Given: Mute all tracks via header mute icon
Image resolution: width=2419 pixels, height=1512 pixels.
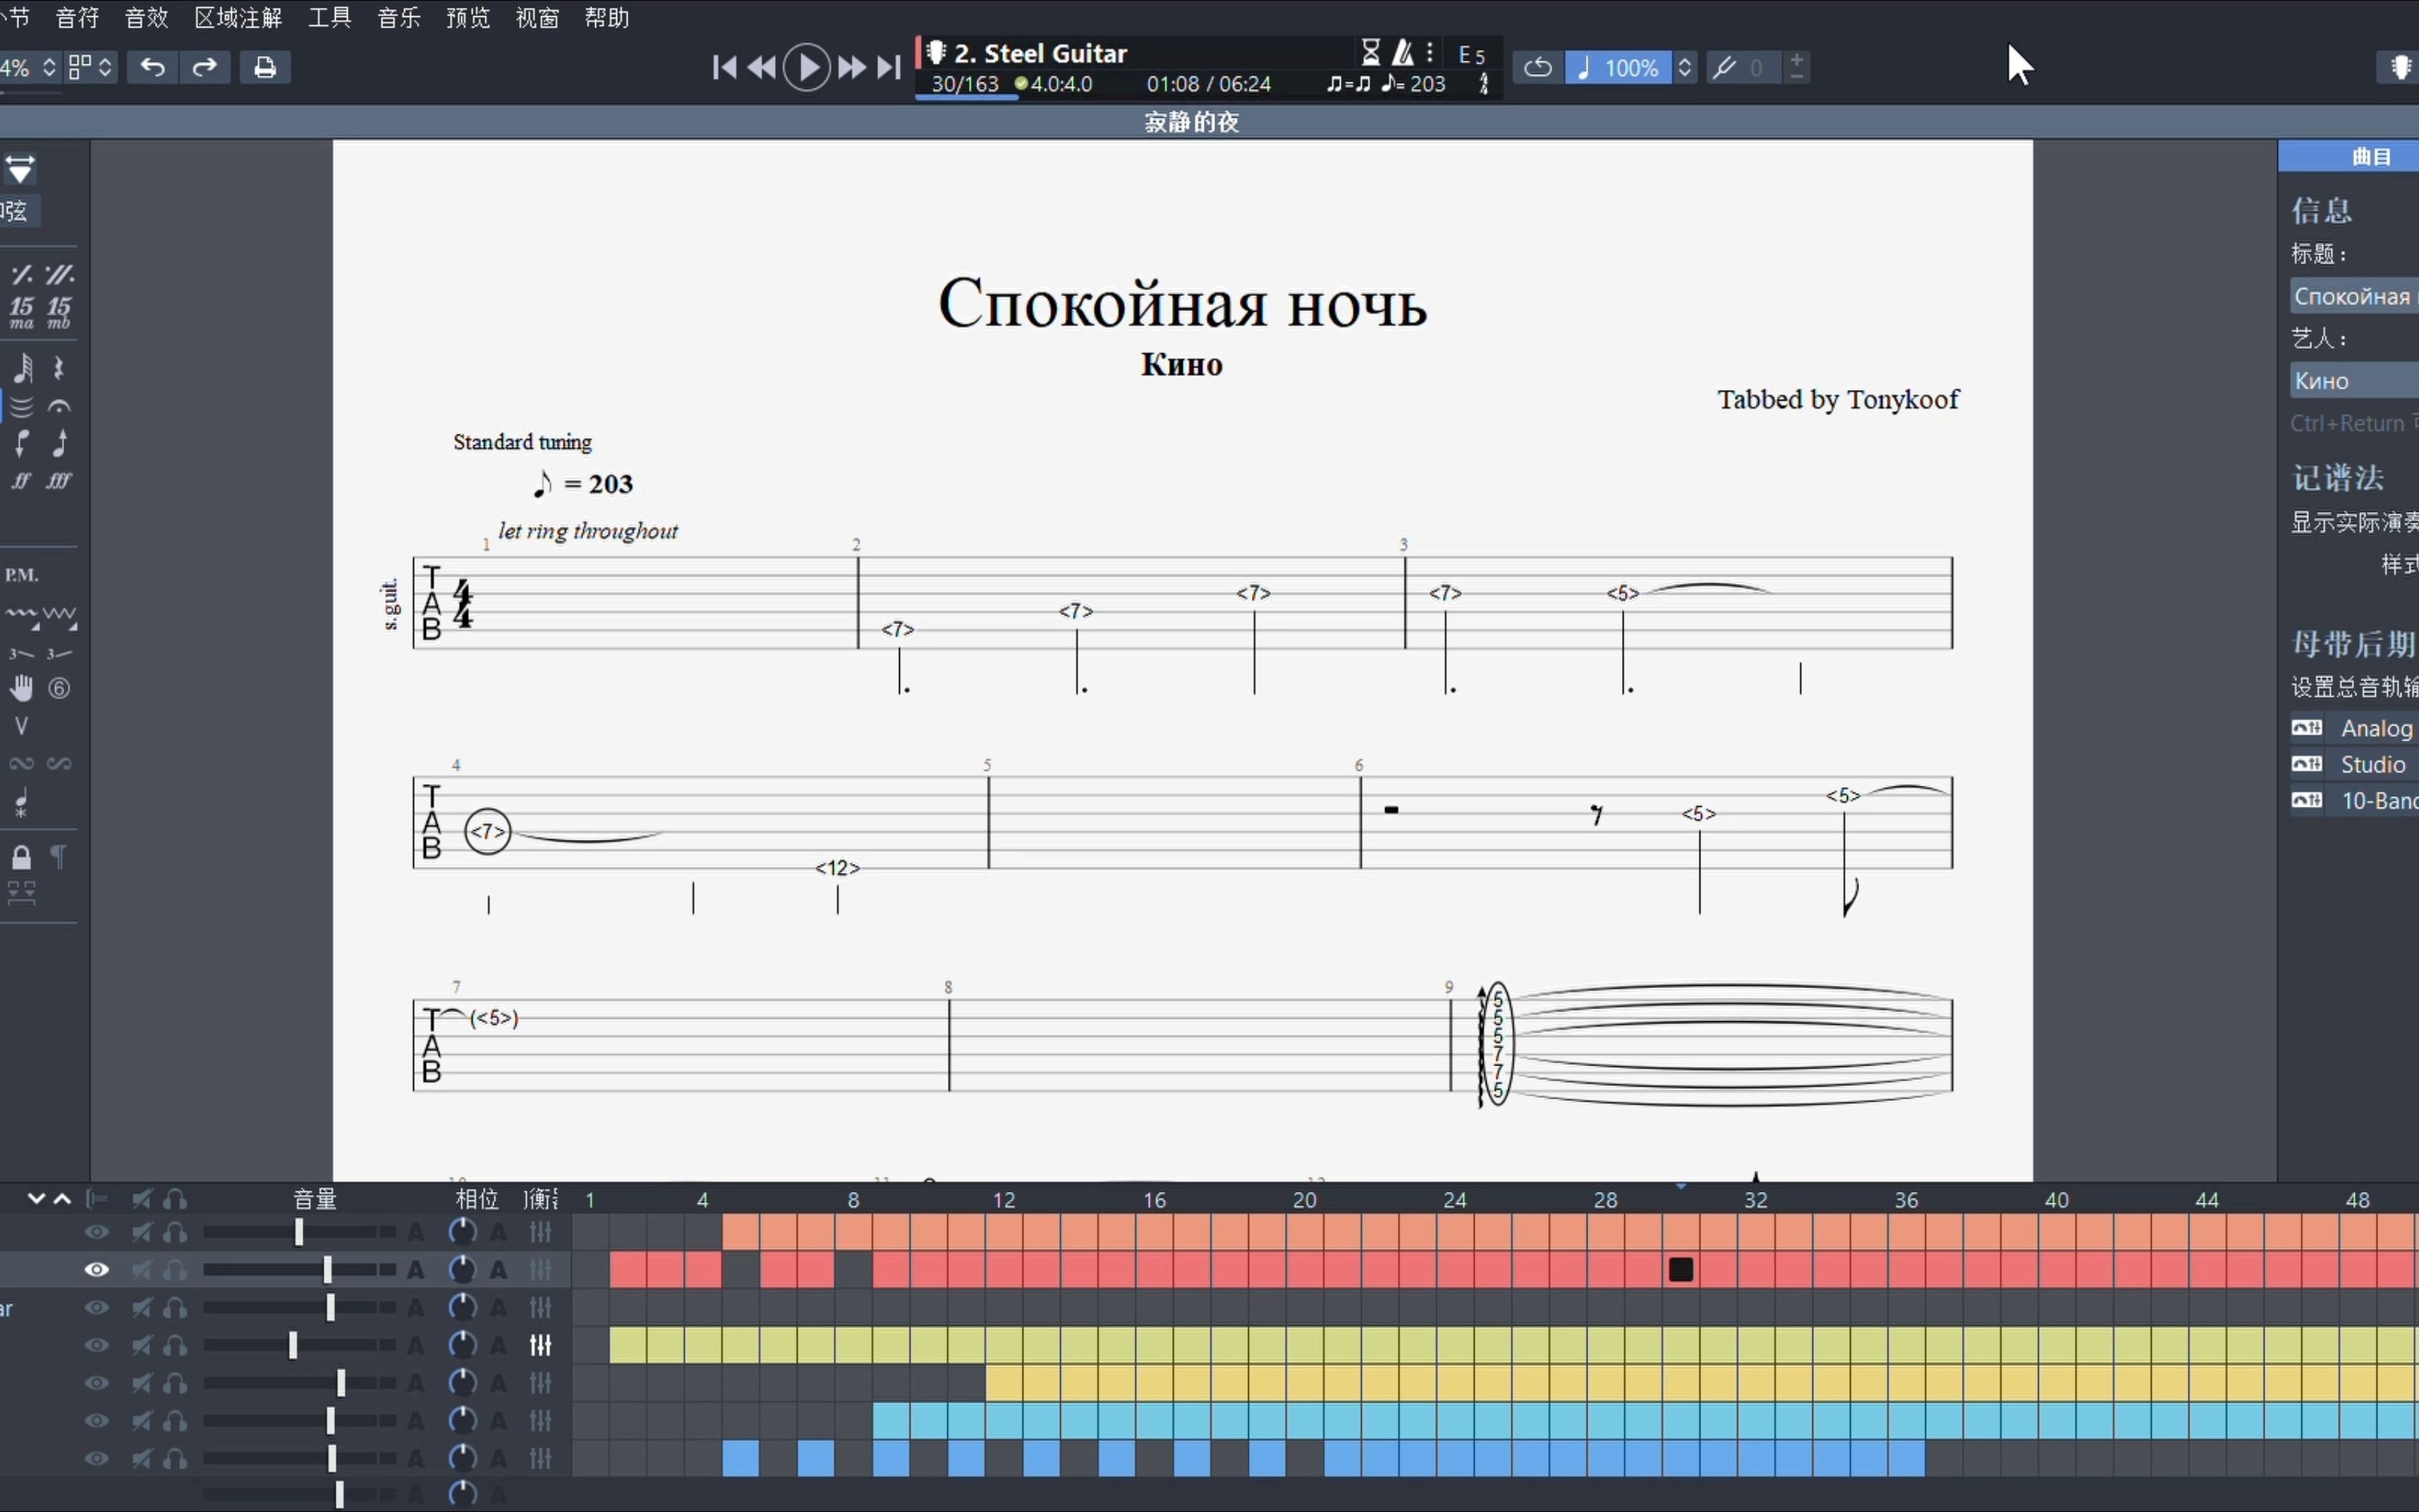Looking at the screenshot, I should point(142,1198).
